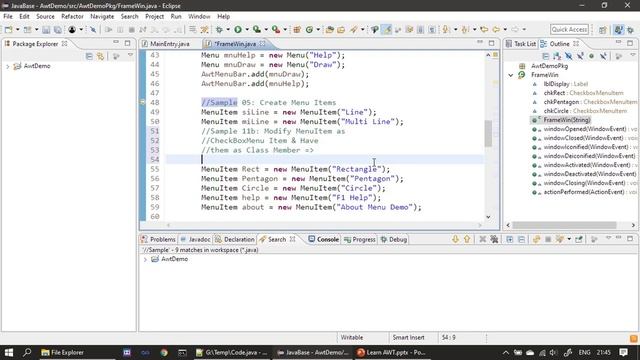The width and height of the screenshot is (640, 360).
Task: Toggle Sort in Outline toolbar
Action: point(557,56)
